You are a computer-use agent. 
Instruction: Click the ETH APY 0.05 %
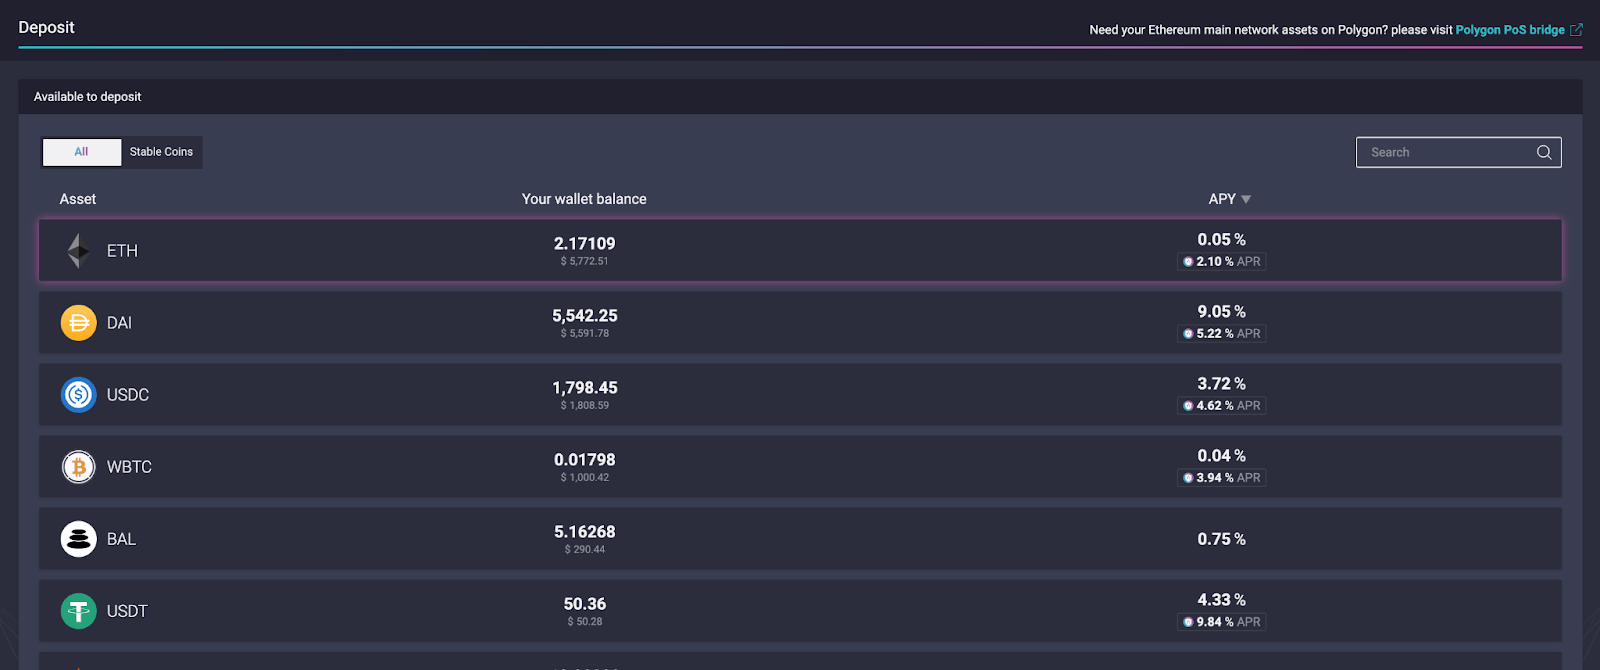1221,239
